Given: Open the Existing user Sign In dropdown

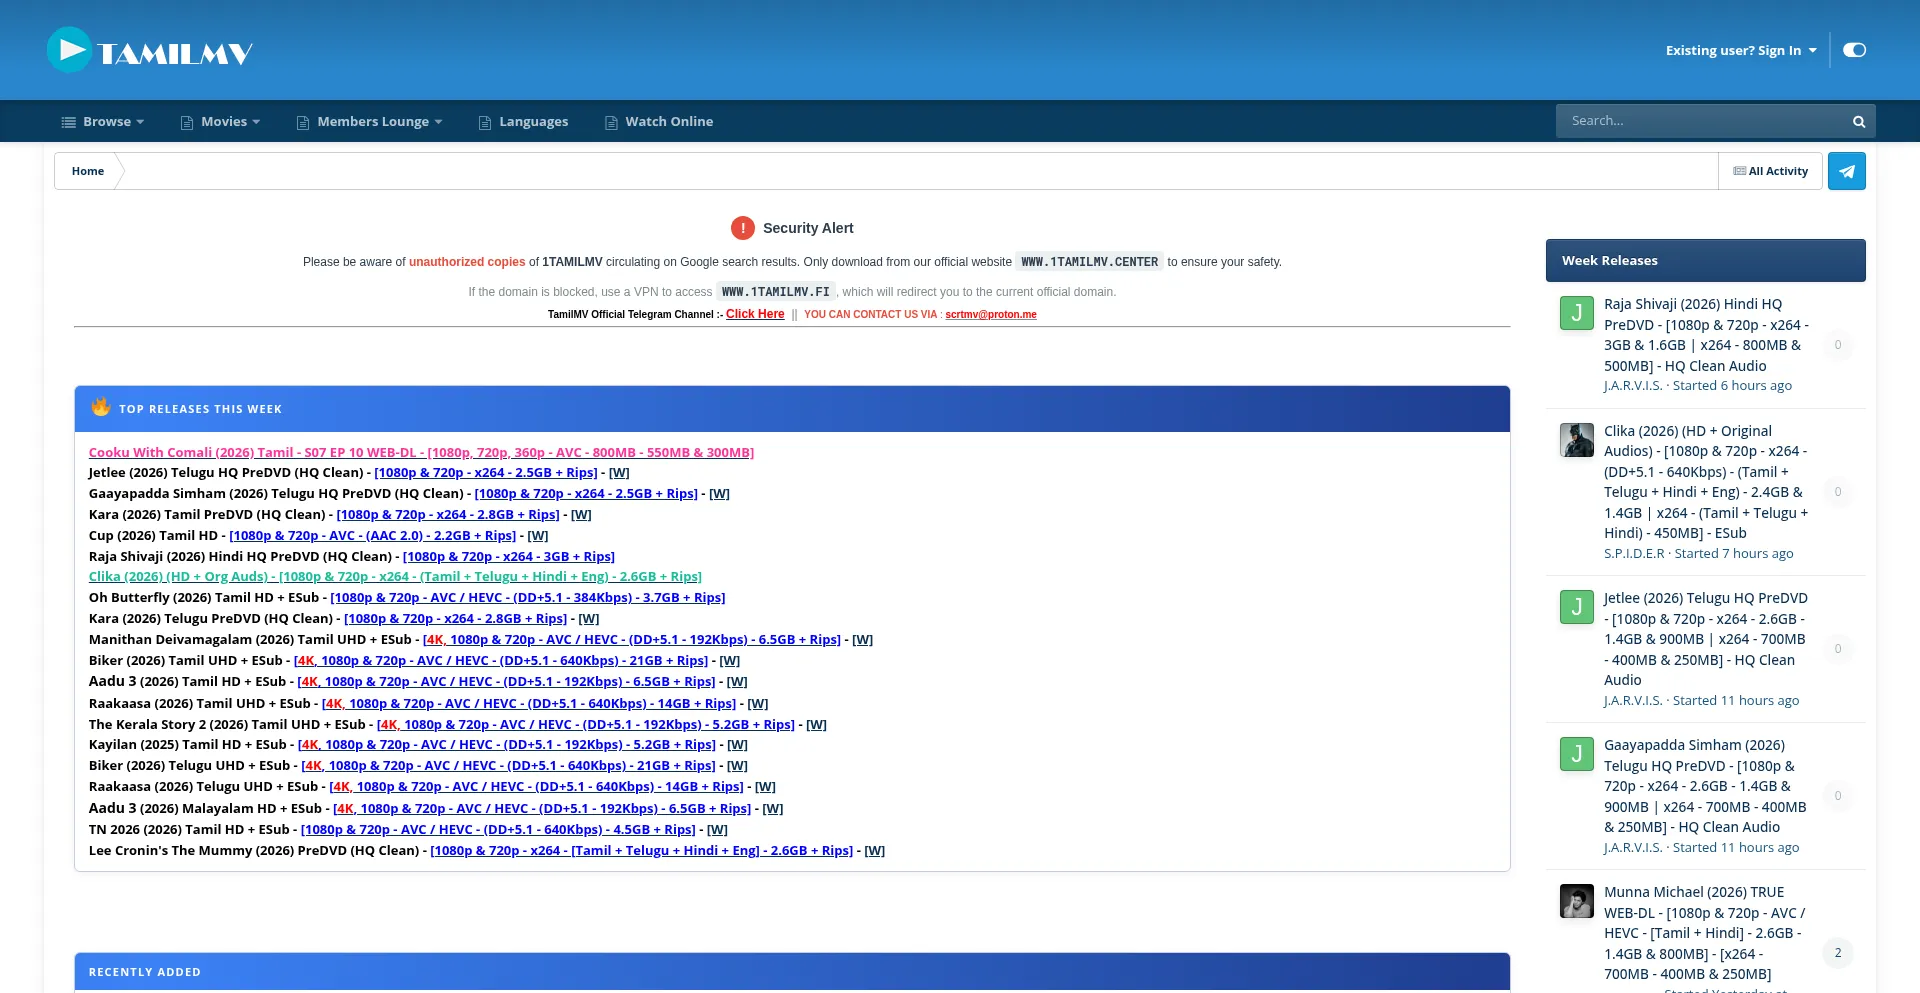Looking at the screenshot, I should (x=1741, y=50).
